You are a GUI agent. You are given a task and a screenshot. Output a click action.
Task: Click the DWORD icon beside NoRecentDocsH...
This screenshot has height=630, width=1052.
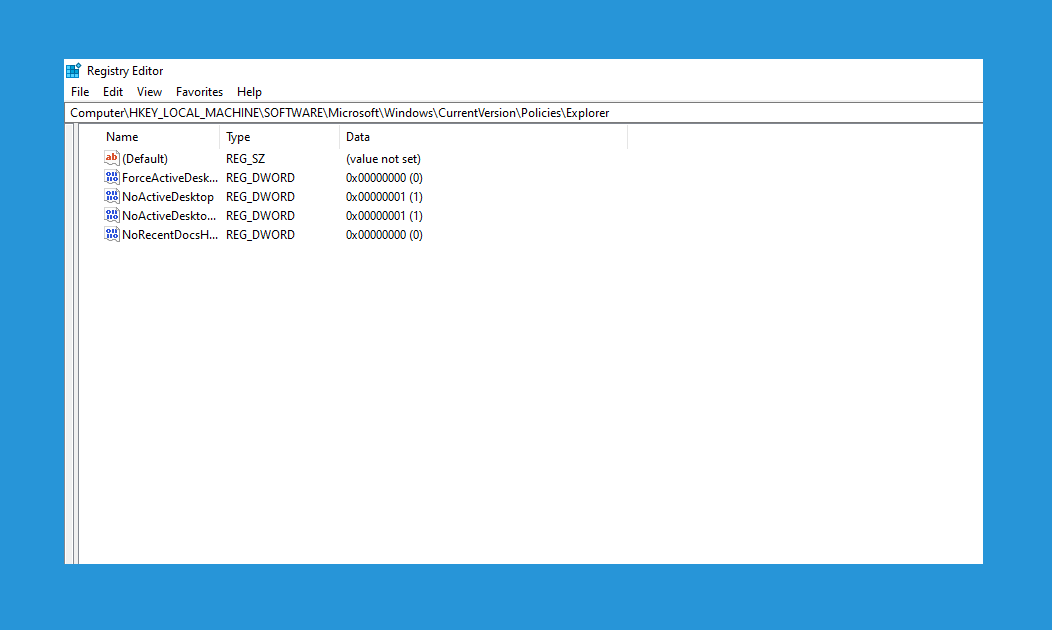[x=111, y=234]
